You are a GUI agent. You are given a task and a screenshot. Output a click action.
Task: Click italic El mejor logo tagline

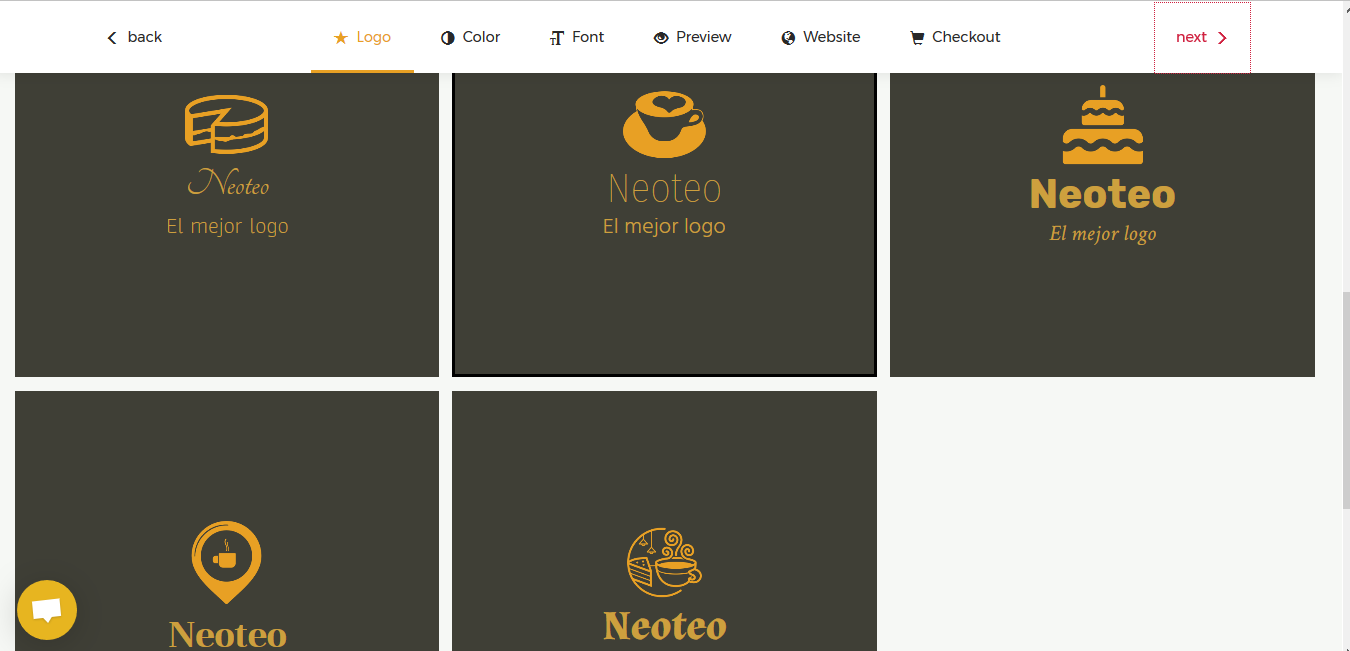[1102, 234]
